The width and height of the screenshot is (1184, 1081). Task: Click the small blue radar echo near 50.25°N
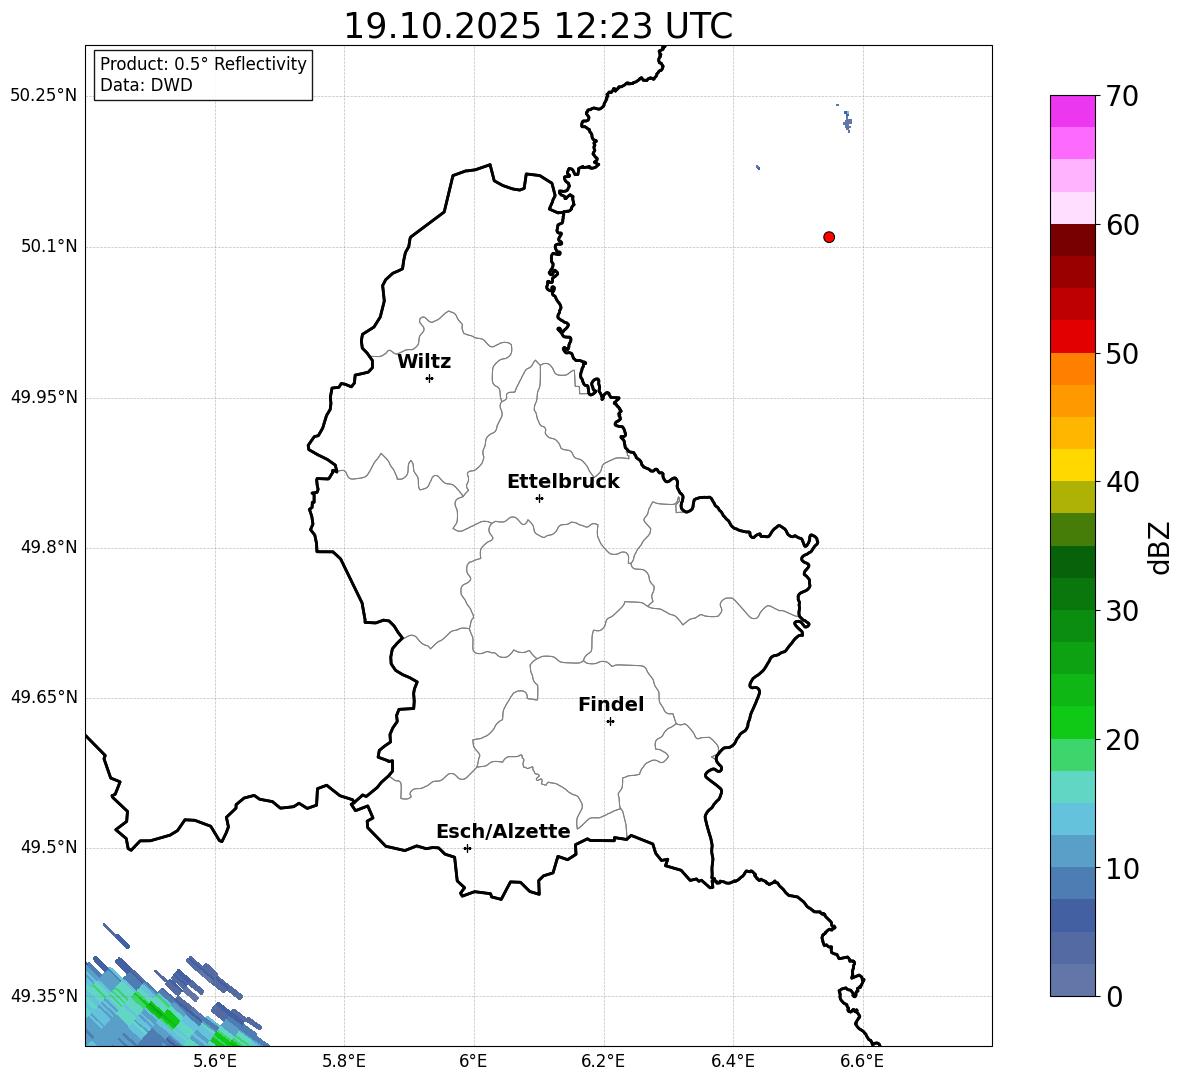(x=847, y=121)
